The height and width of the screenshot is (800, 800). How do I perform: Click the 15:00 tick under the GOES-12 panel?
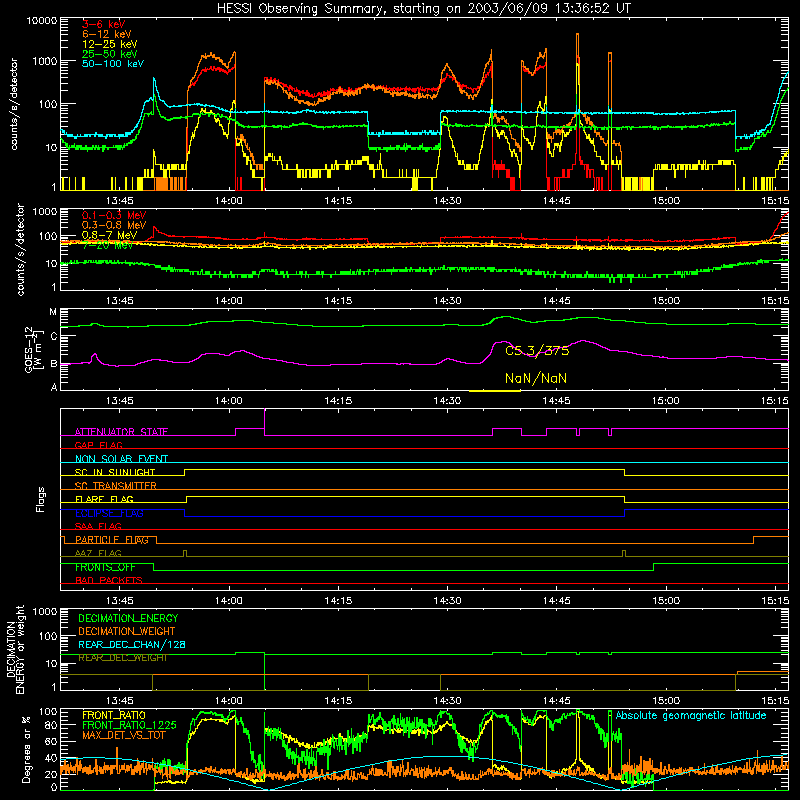666,401
